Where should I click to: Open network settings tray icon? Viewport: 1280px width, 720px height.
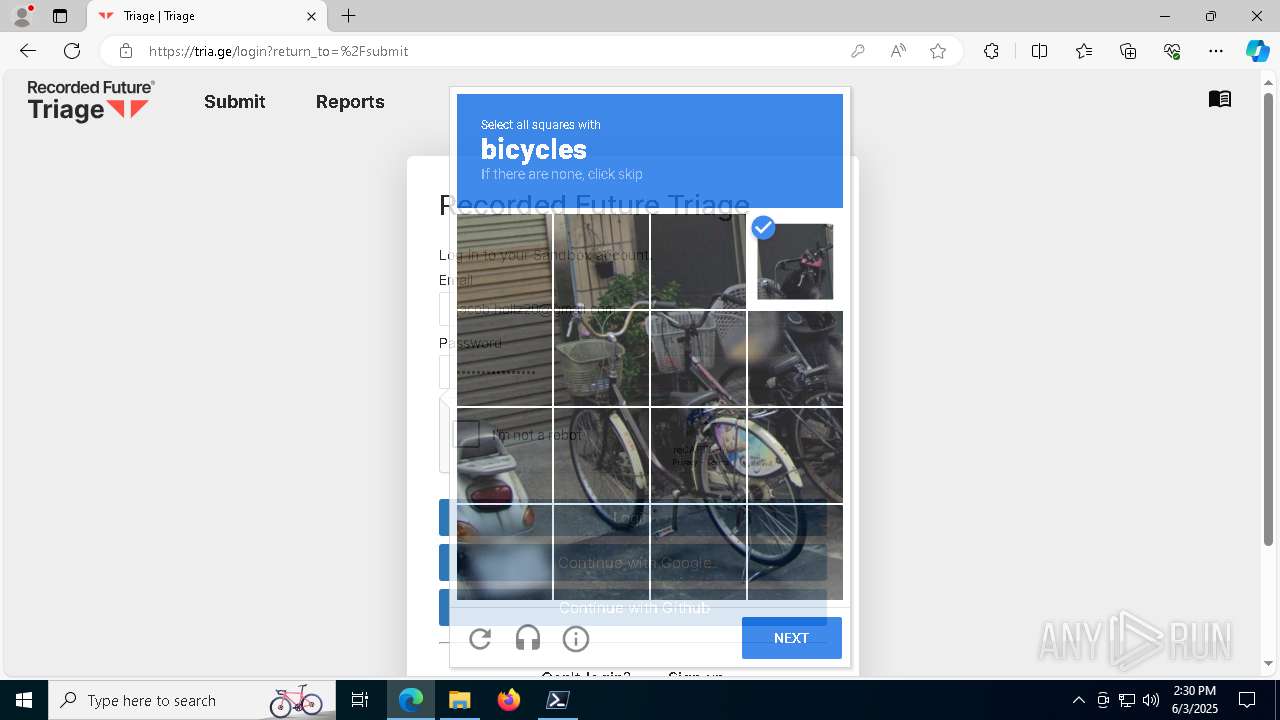tap(1127, 700)
